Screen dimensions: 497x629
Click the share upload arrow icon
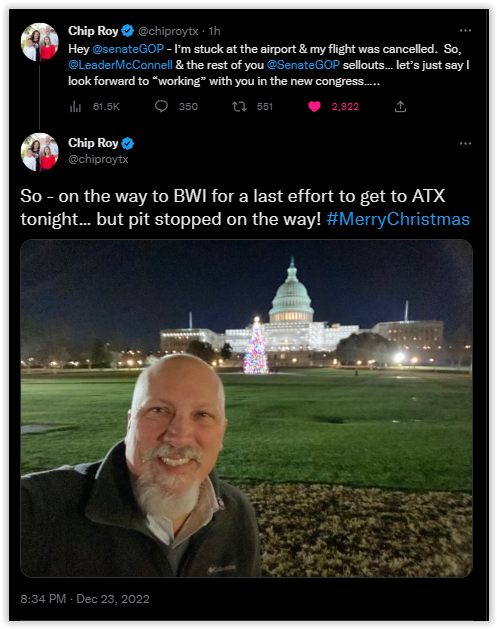pos(400,106)
